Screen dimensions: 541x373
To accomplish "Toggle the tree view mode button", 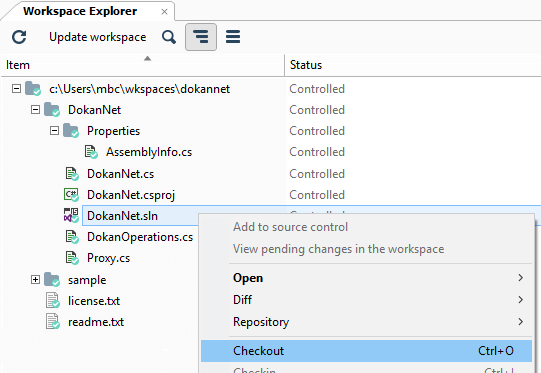I will click(x=201, y=37).
